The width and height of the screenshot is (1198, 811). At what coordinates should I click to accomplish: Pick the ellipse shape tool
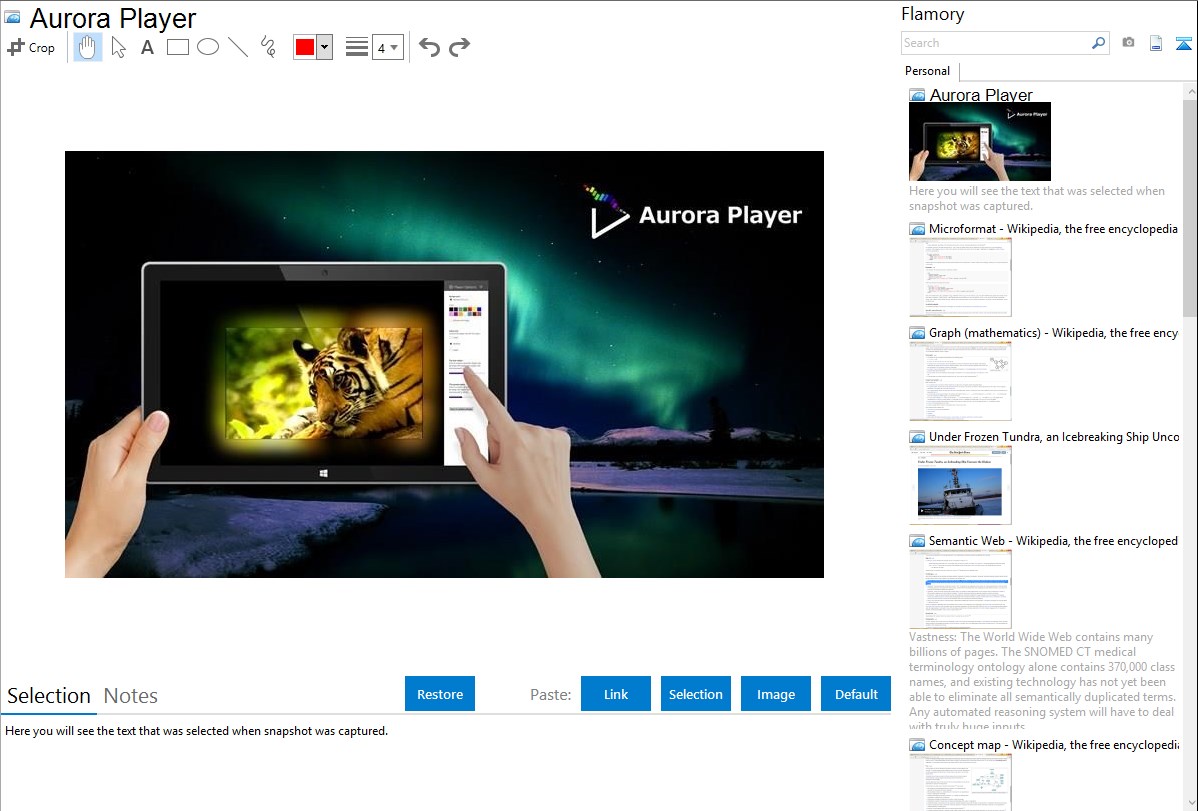208,47
